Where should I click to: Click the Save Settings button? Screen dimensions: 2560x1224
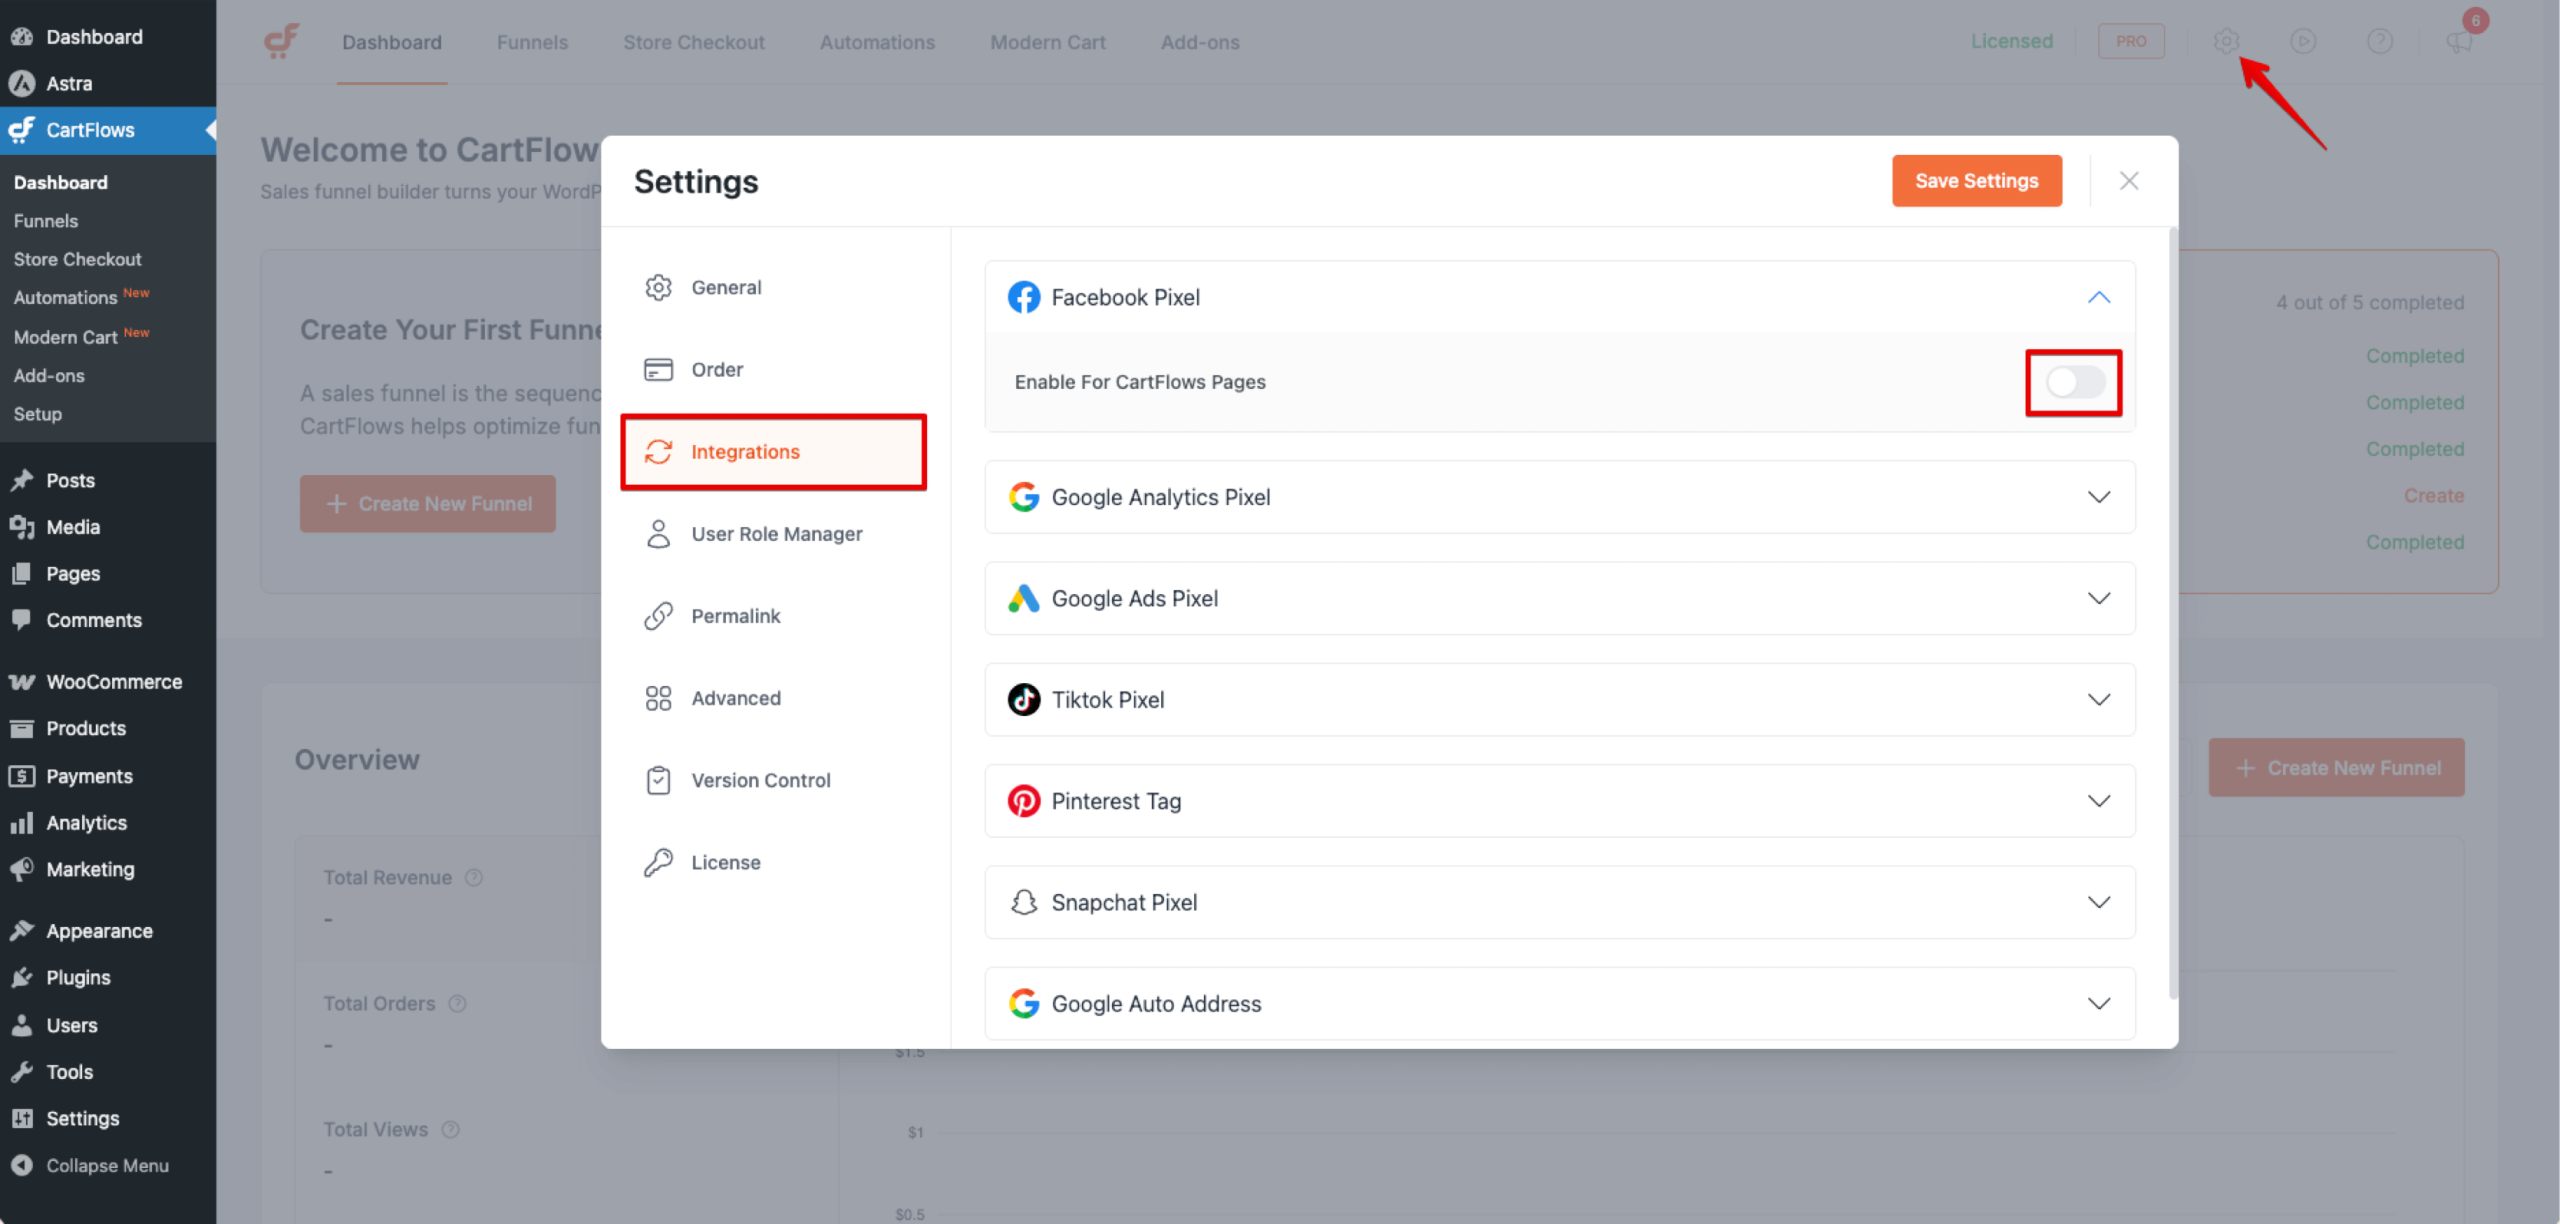[1976, 180]
